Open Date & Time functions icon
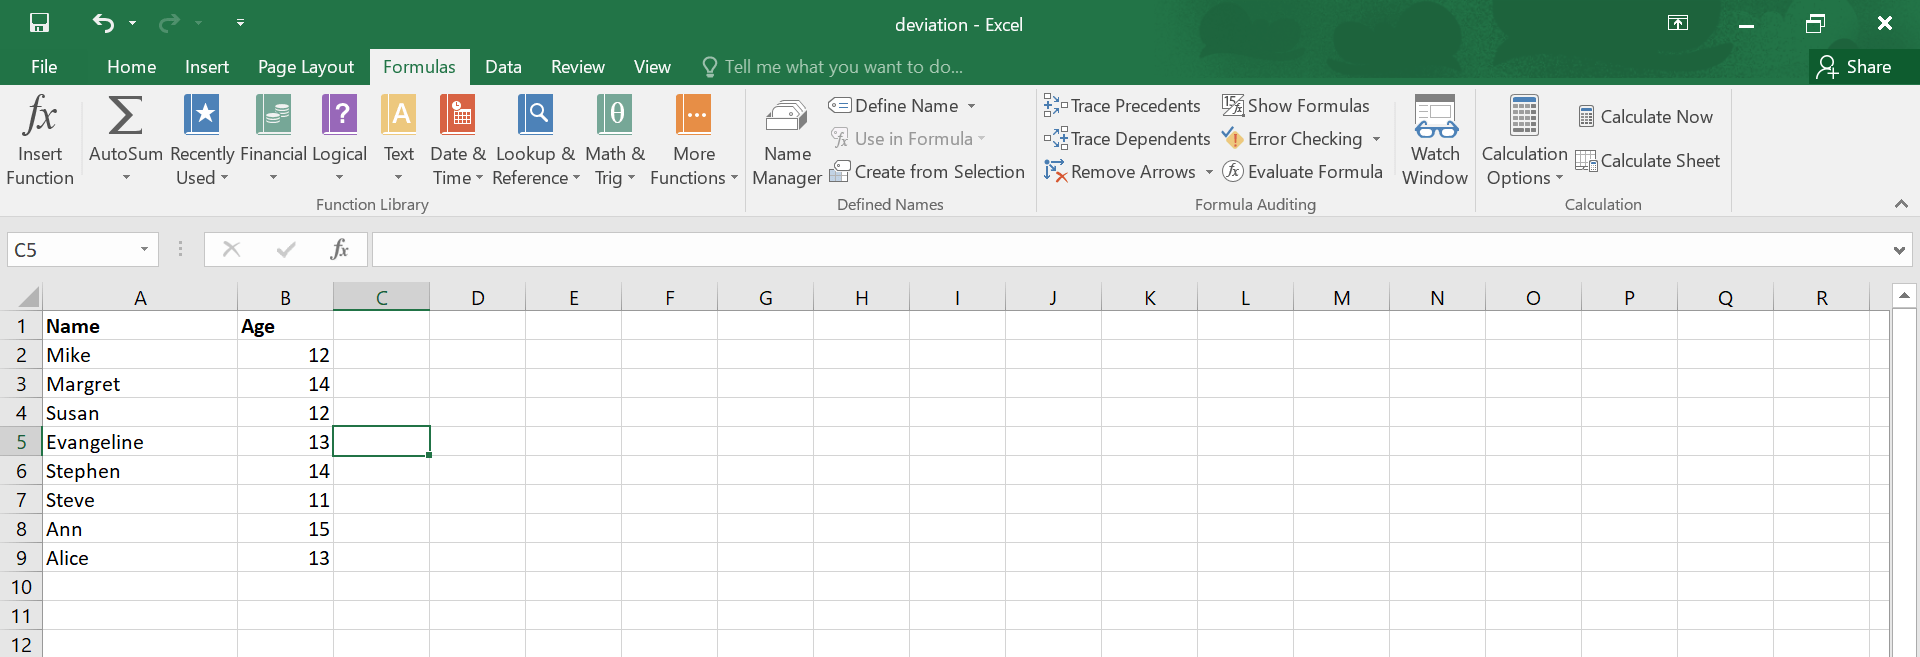This screenshot has height=657, width=1920. 458,115
